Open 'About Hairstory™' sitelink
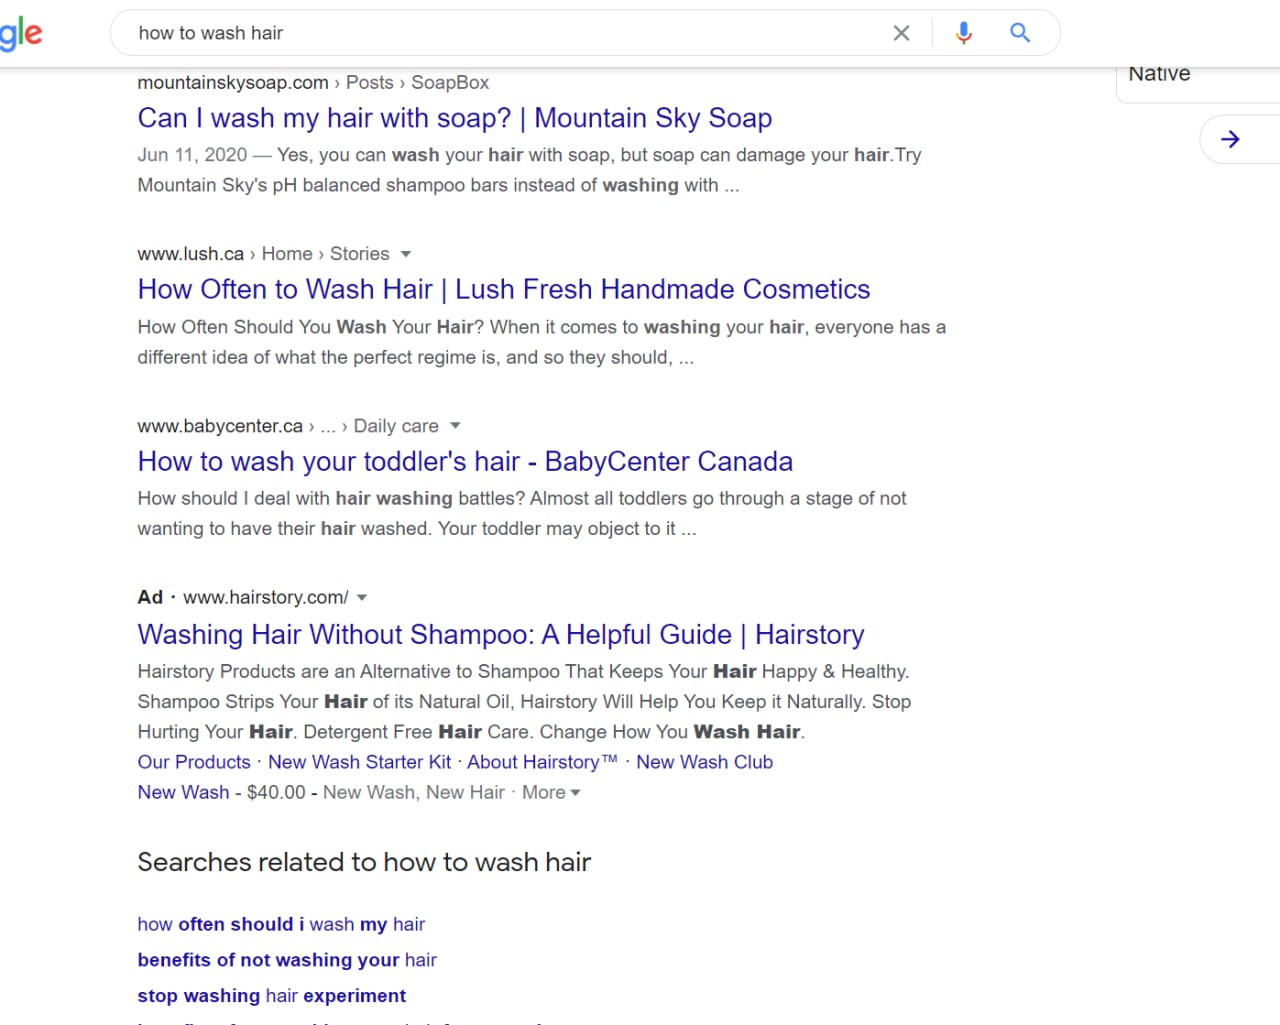Viewport: 1280px width, 1025px height. pyautogui.click(x=542, y=762)
